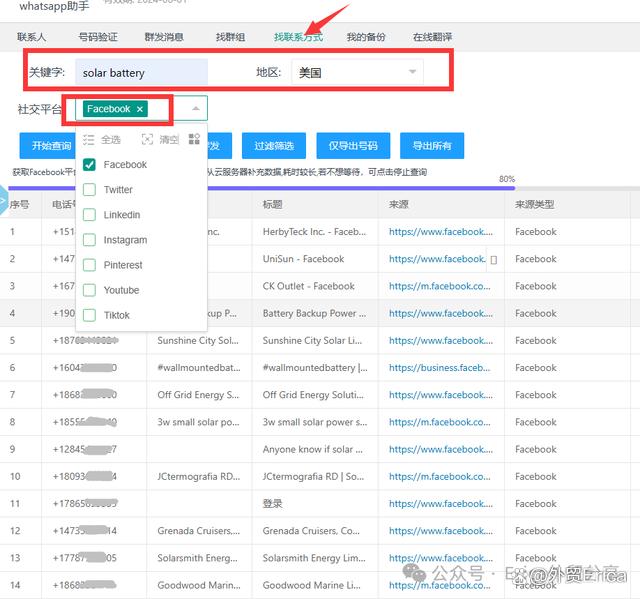Enable the Tiktok checkbox

[89, 315]
